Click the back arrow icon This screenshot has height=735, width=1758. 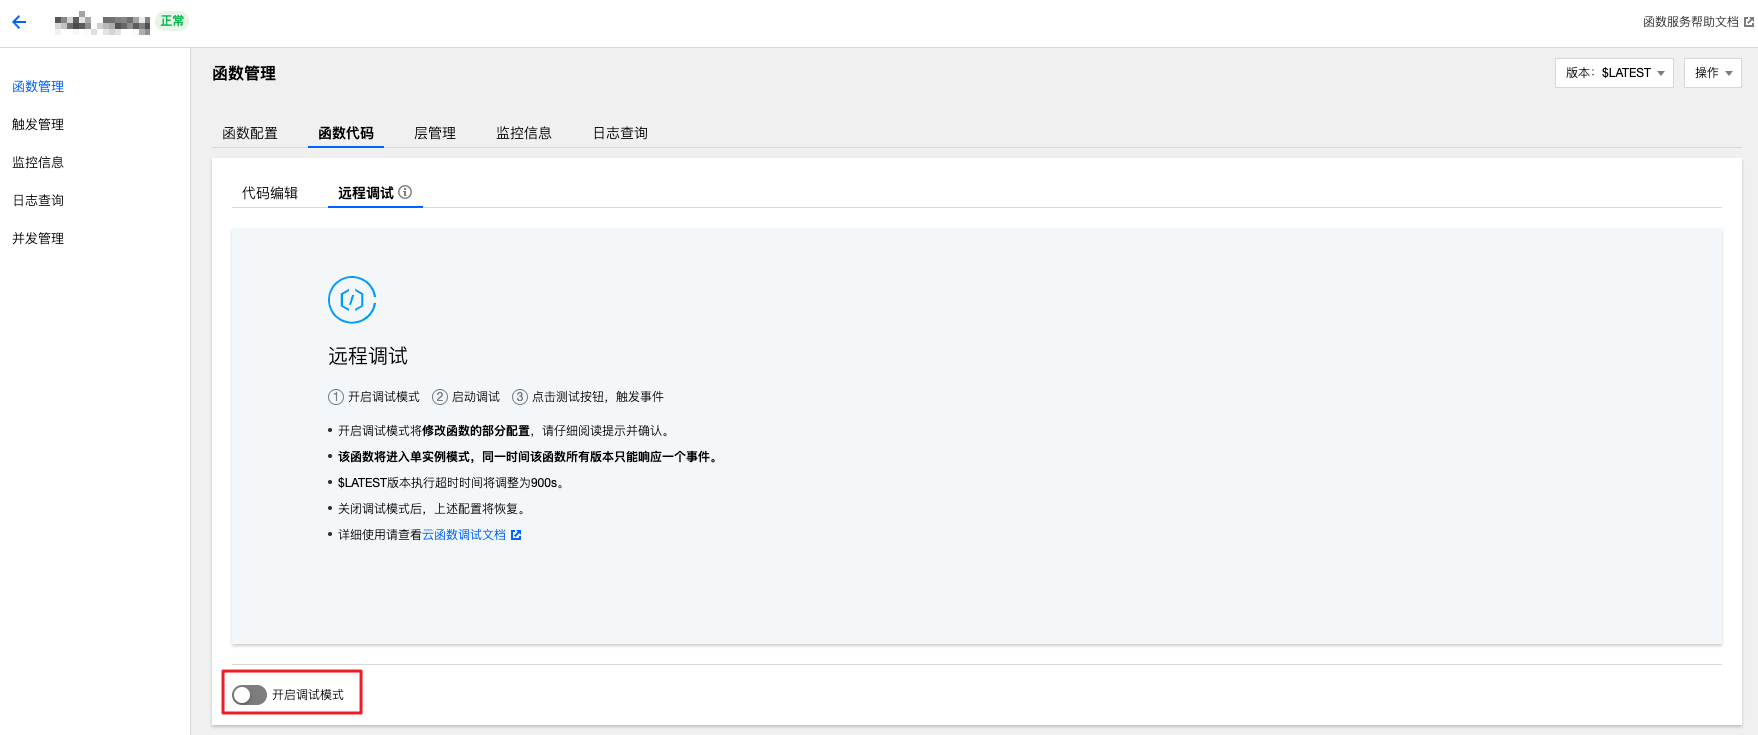click(19, 21)
